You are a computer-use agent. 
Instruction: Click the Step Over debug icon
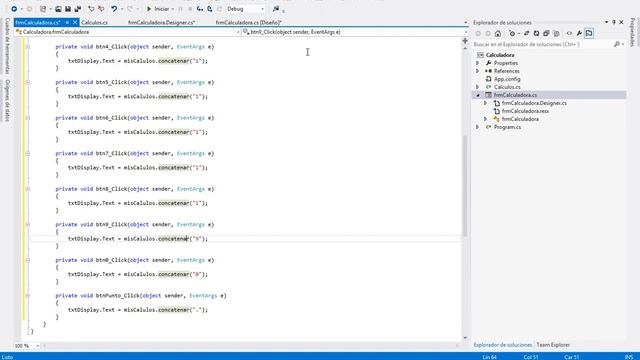click(x=209, y=9)
